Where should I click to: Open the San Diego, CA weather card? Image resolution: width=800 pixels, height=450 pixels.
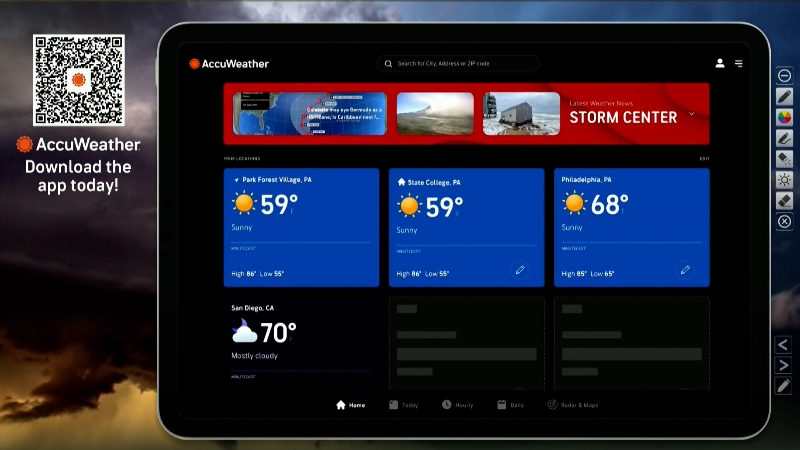pyautogui.click(x=302, y=343)
